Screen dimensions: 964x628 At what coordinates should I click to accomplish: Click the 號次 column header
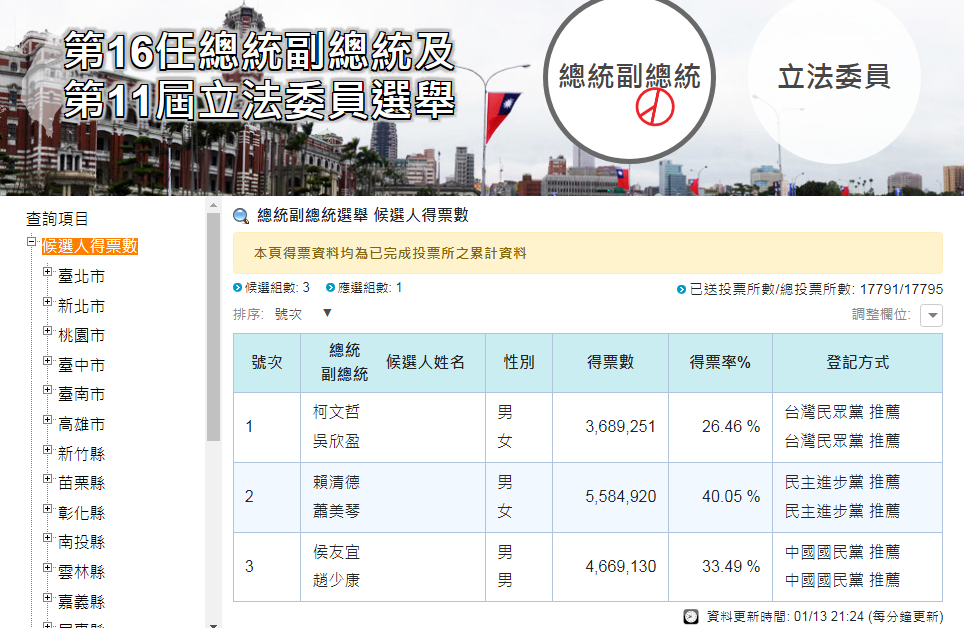click(267, 362)
